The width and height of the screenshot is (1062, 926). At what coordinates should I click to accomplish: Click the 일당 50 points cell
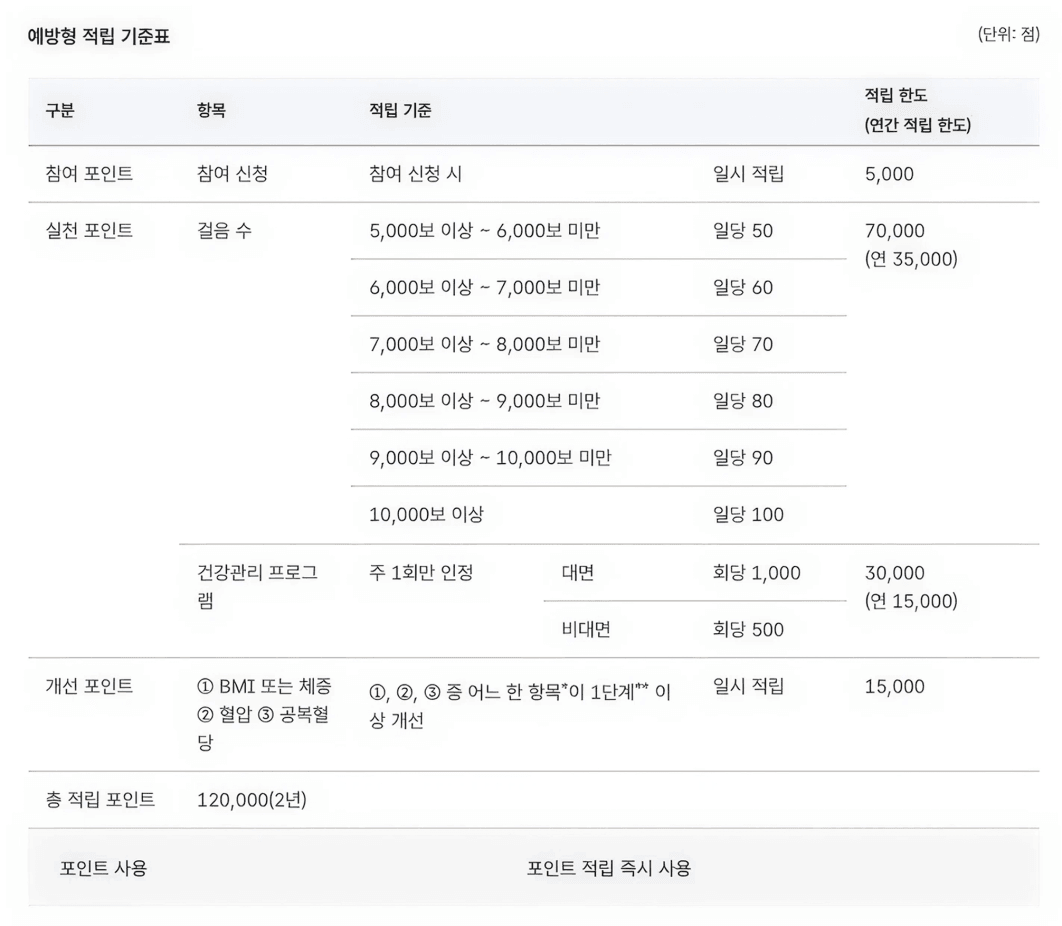point(743,231)
